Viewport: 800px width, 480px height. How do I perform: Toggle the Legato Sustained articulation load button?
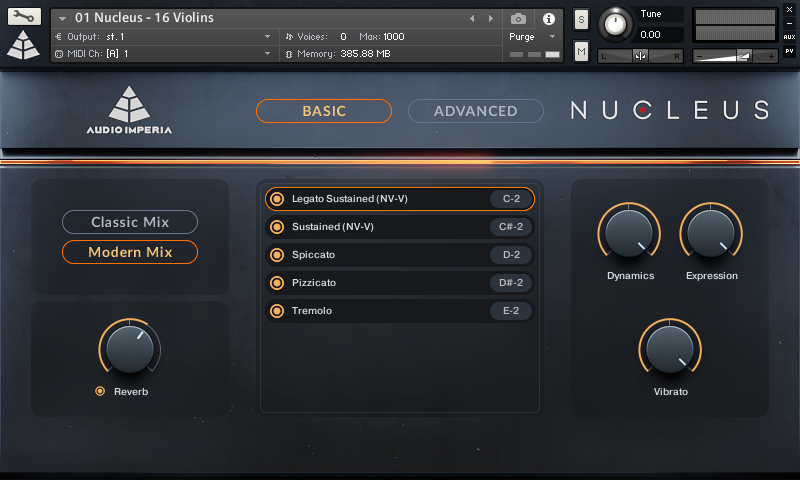[277, 199]
